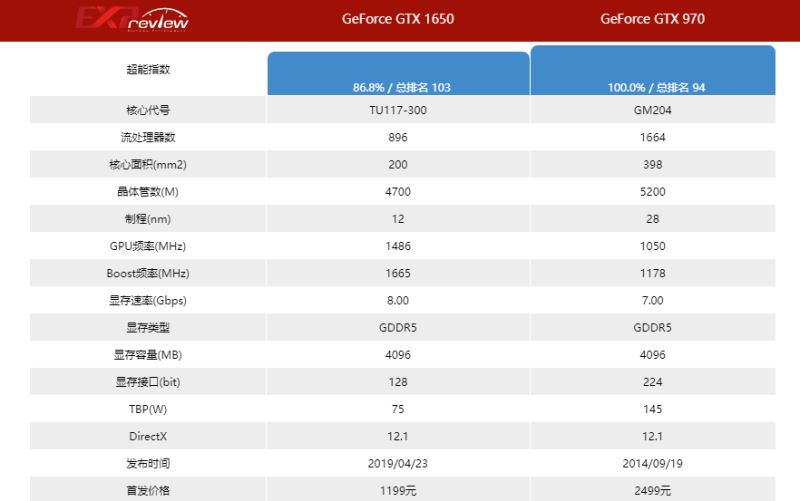Select the 2014/09/19 release date
This screenshot has width=800, height=501.
tap(653, 463)
